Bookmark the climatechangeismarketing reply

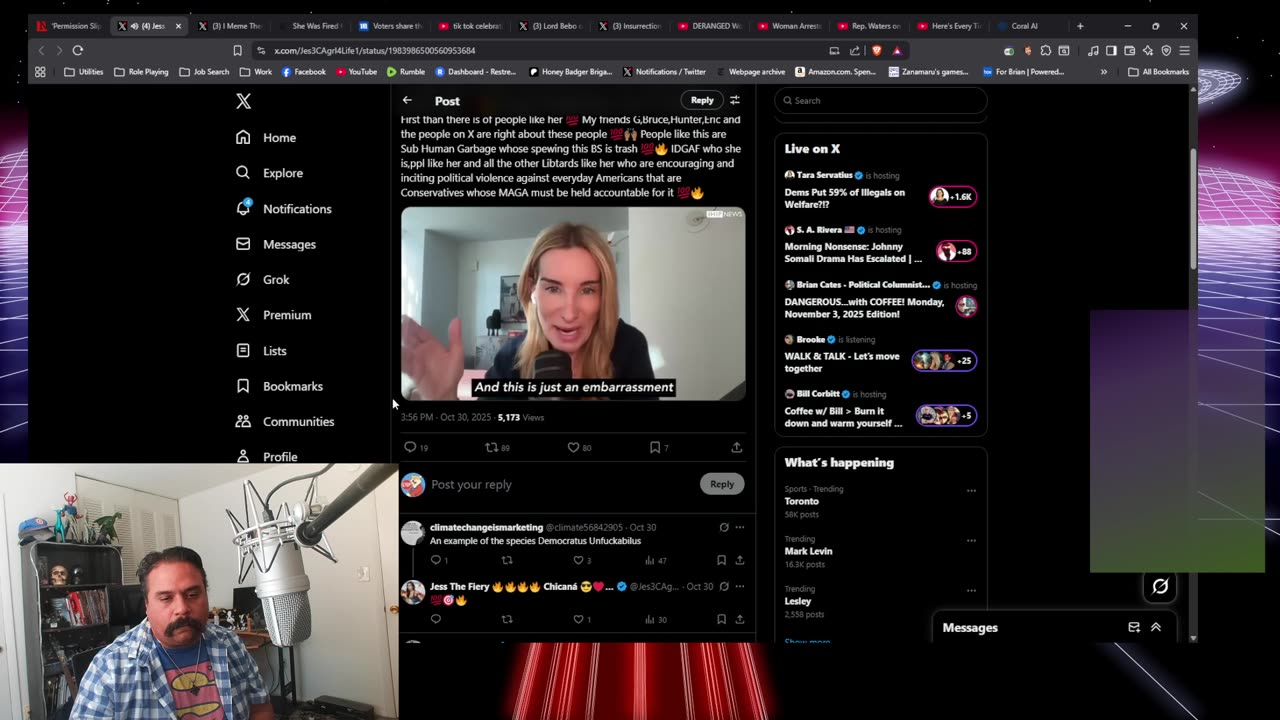coord(721,560)
